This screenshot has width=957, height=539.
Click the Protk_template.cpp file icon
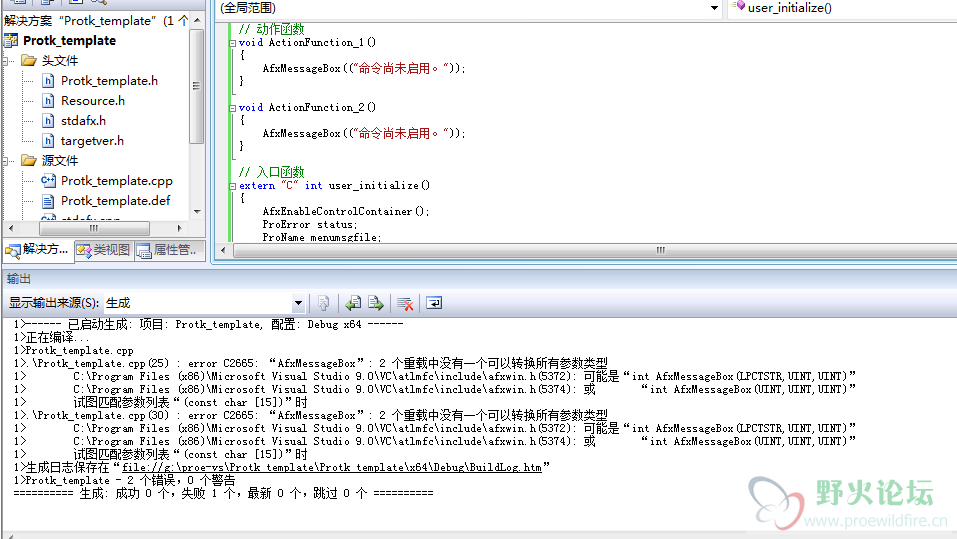48,181
